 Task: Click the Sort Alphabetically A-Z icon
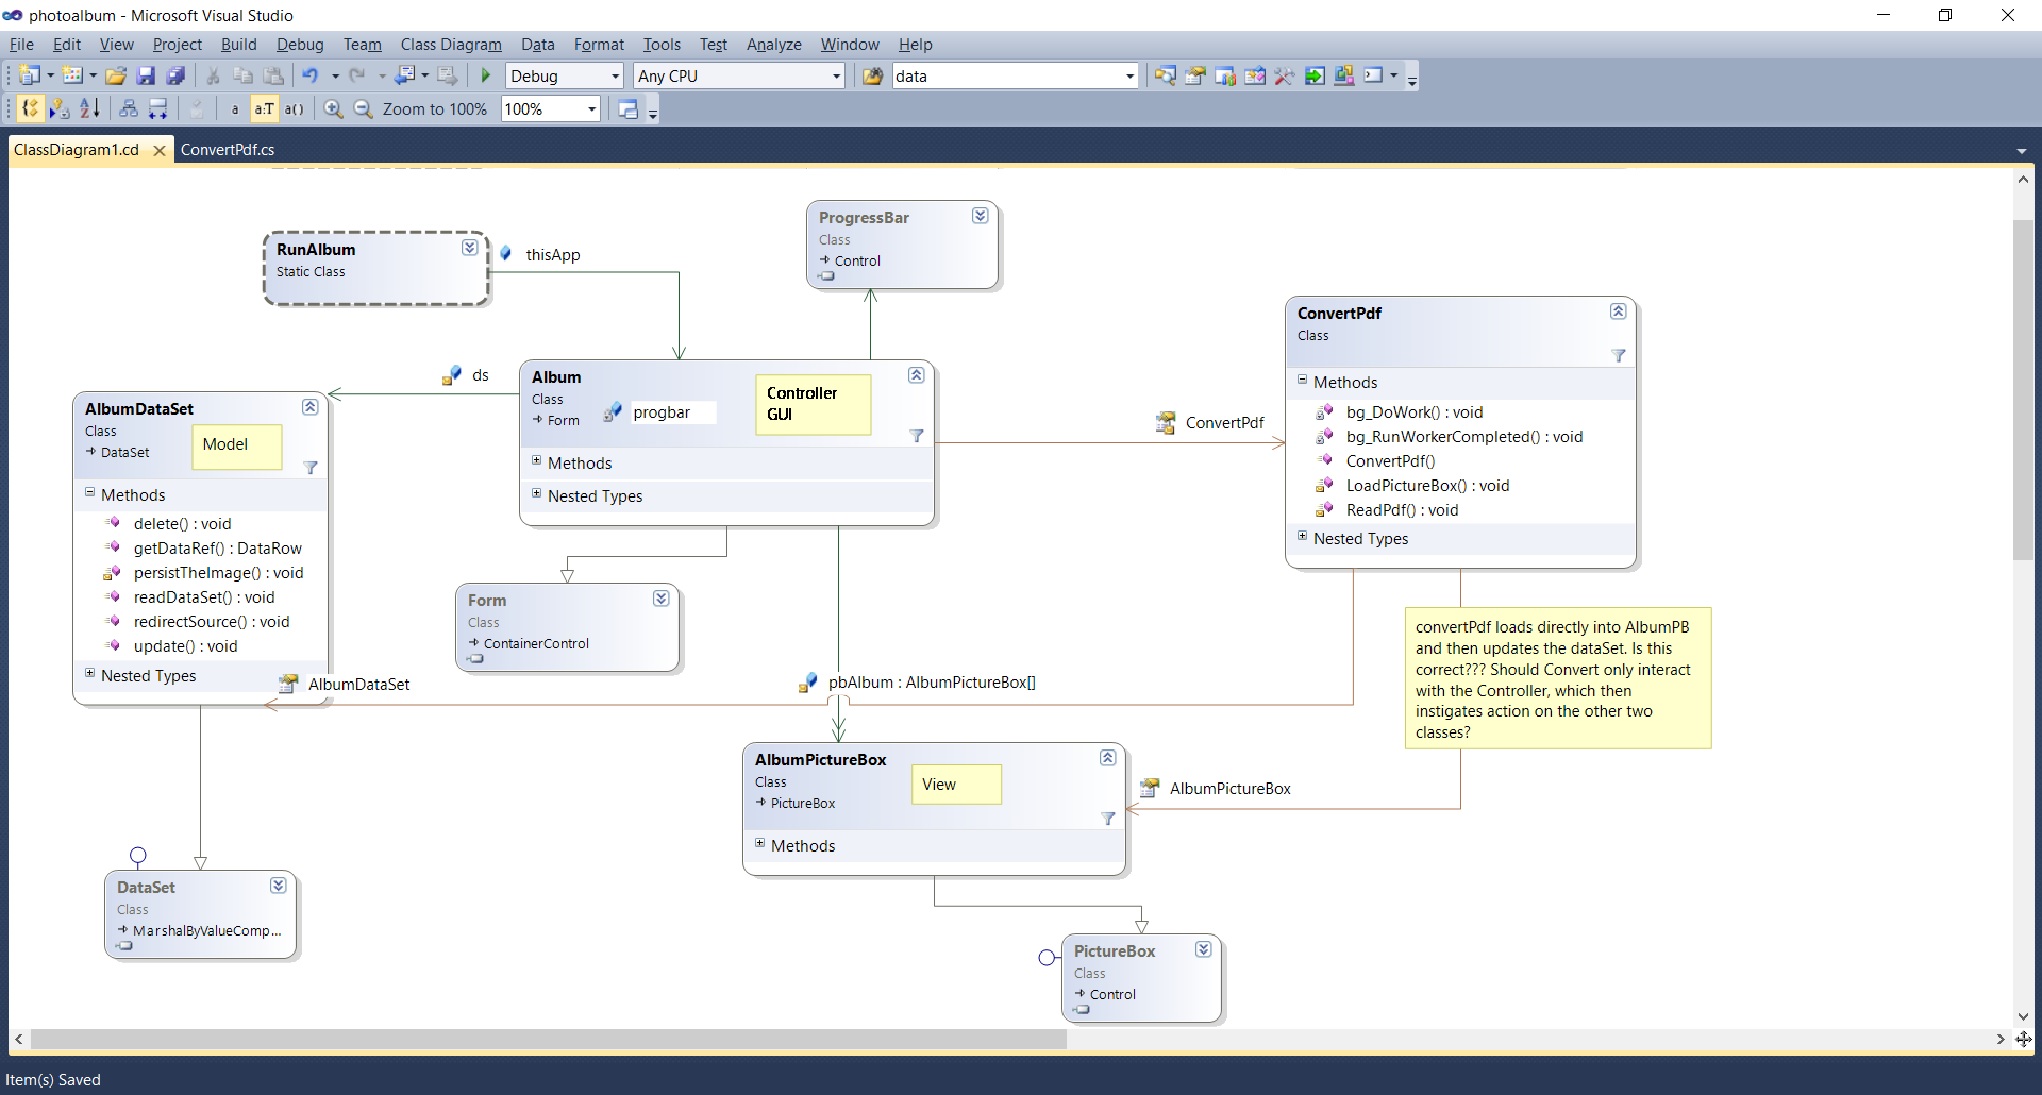90,109
